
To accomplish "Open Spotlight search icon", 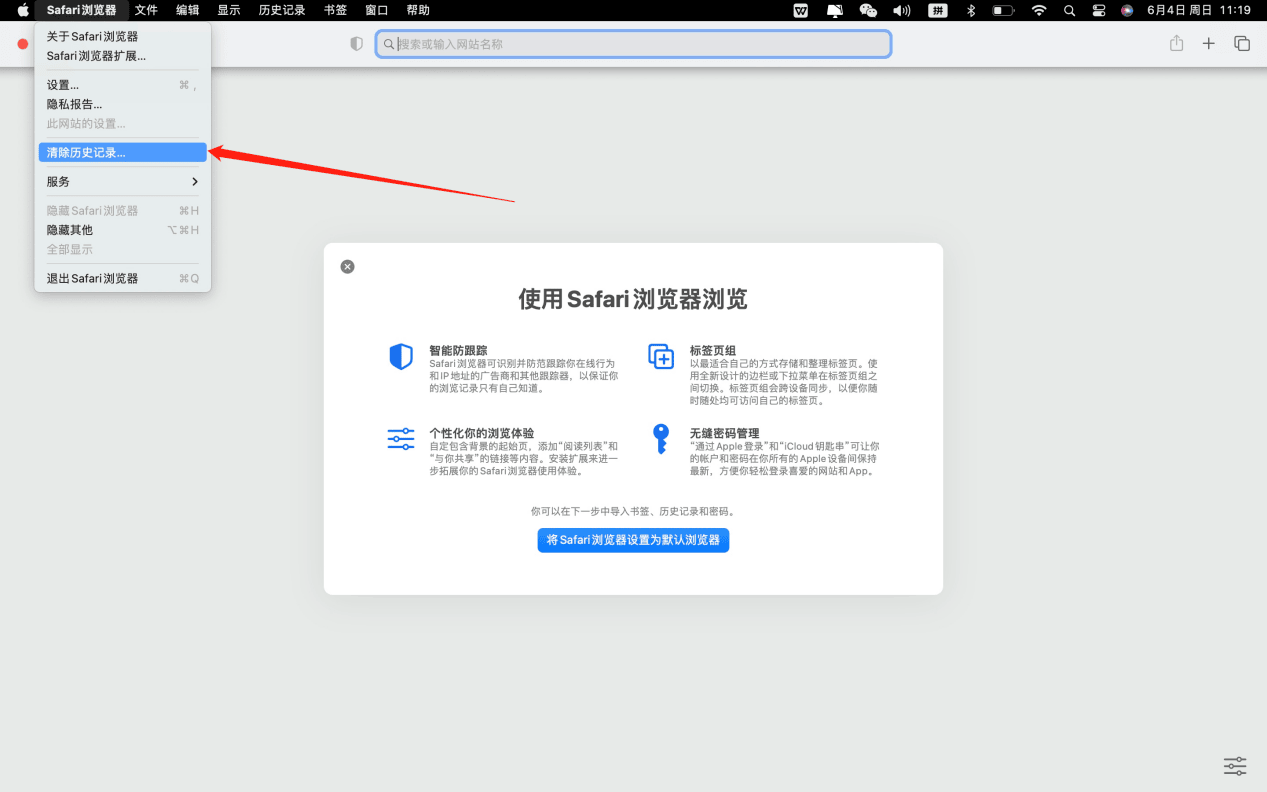I will (1069, 10).
